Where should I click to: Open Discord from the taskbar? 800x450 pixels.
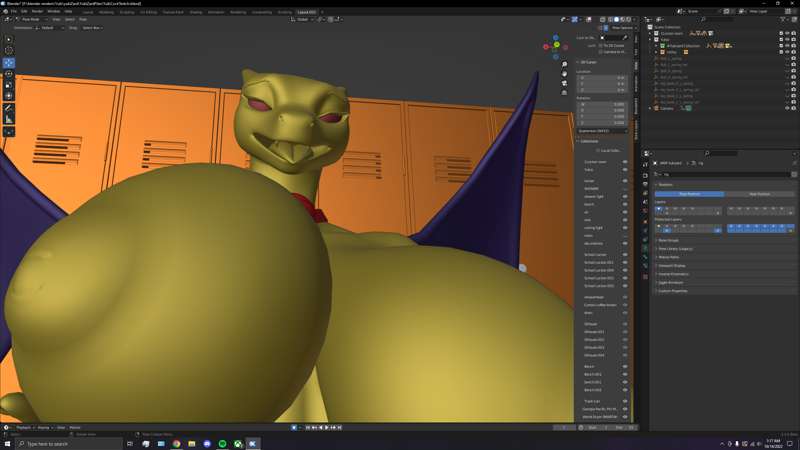pos(207,443)
